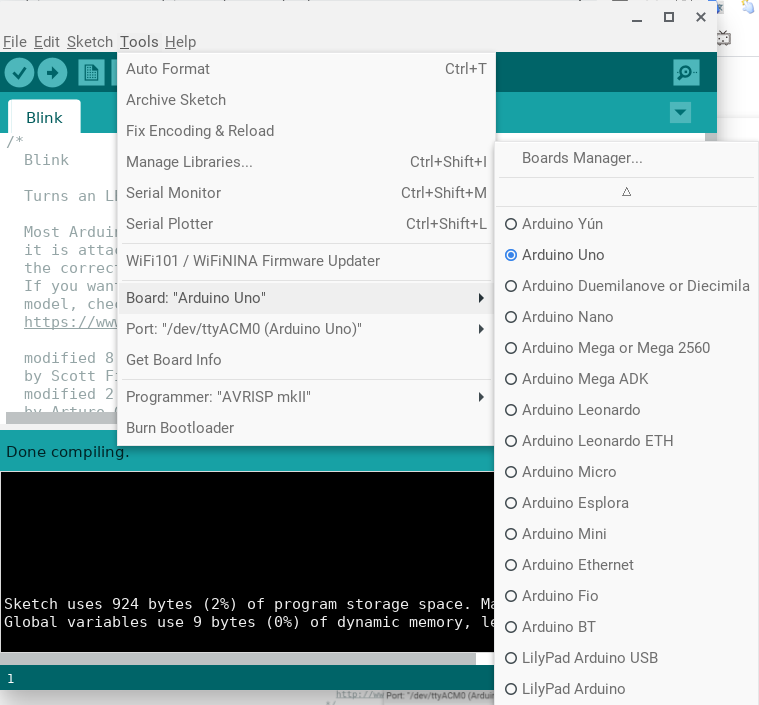Open the File menu
This screenshot has width=759, height=705.
point(15,42)
